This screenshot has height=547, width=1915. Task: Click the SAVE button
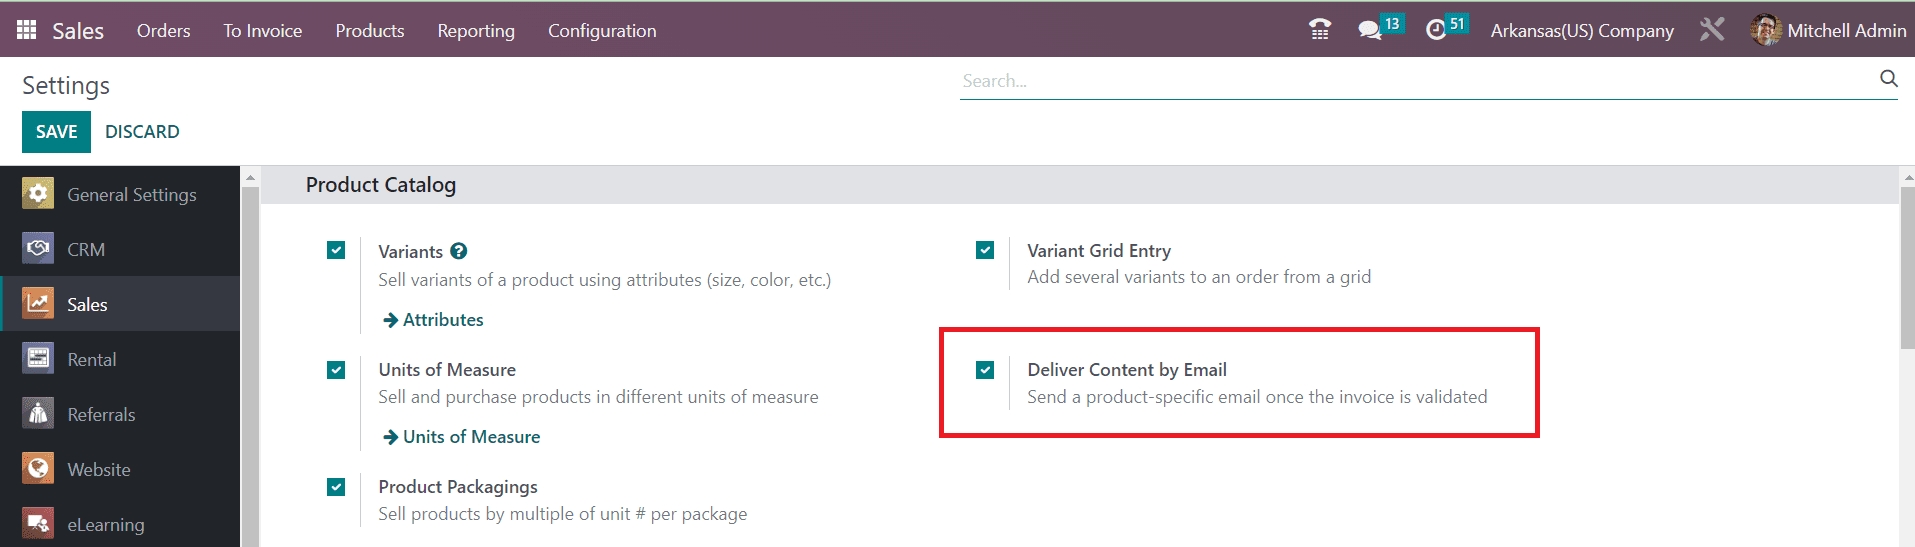point(56,132)
